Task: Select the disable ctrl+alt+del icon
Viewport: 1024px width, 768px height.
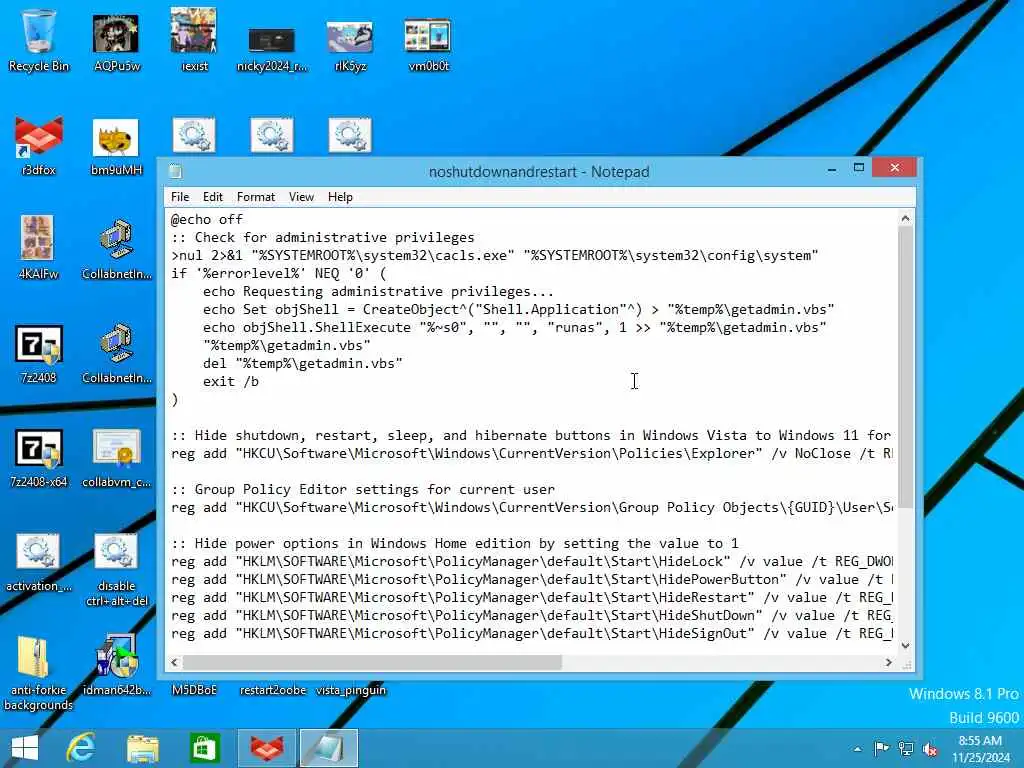Action: coord(116,568)
